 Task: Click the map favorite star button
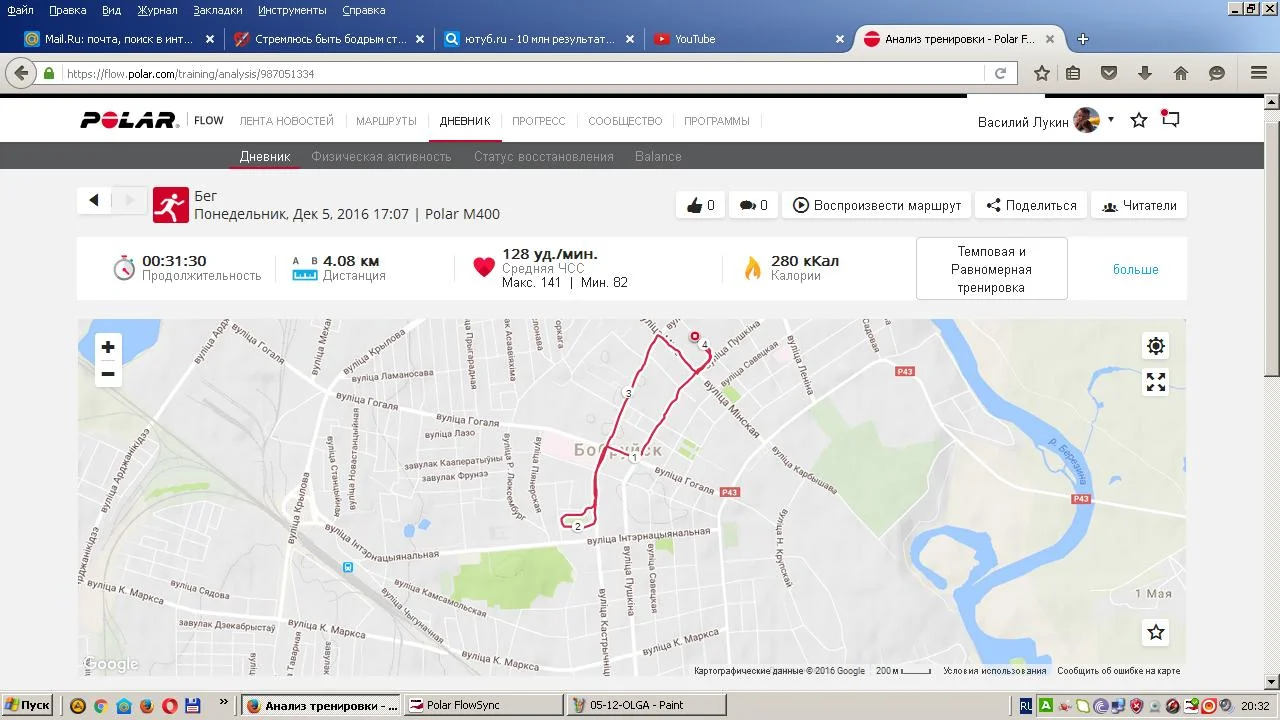[1156, 632]
